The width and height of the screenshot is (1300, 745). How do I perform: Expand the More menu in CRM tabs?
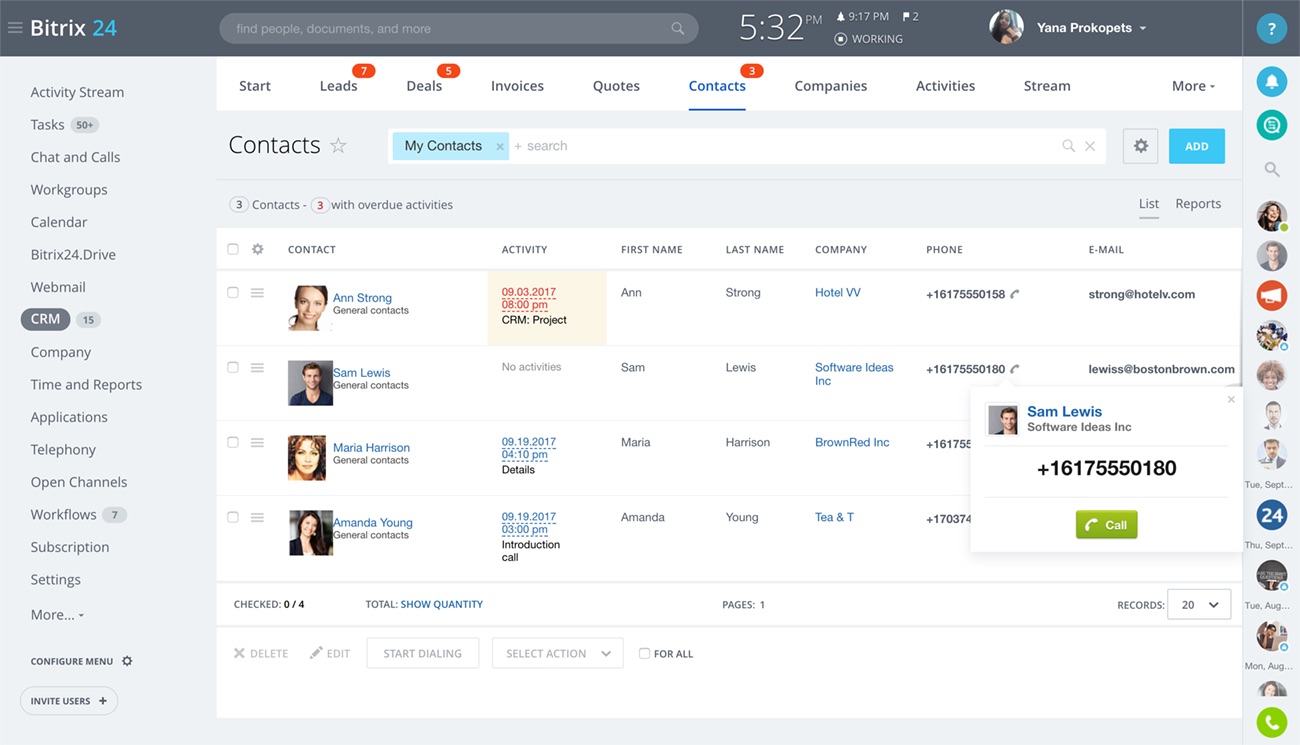pyautogui.click(x=1192, y=86)
